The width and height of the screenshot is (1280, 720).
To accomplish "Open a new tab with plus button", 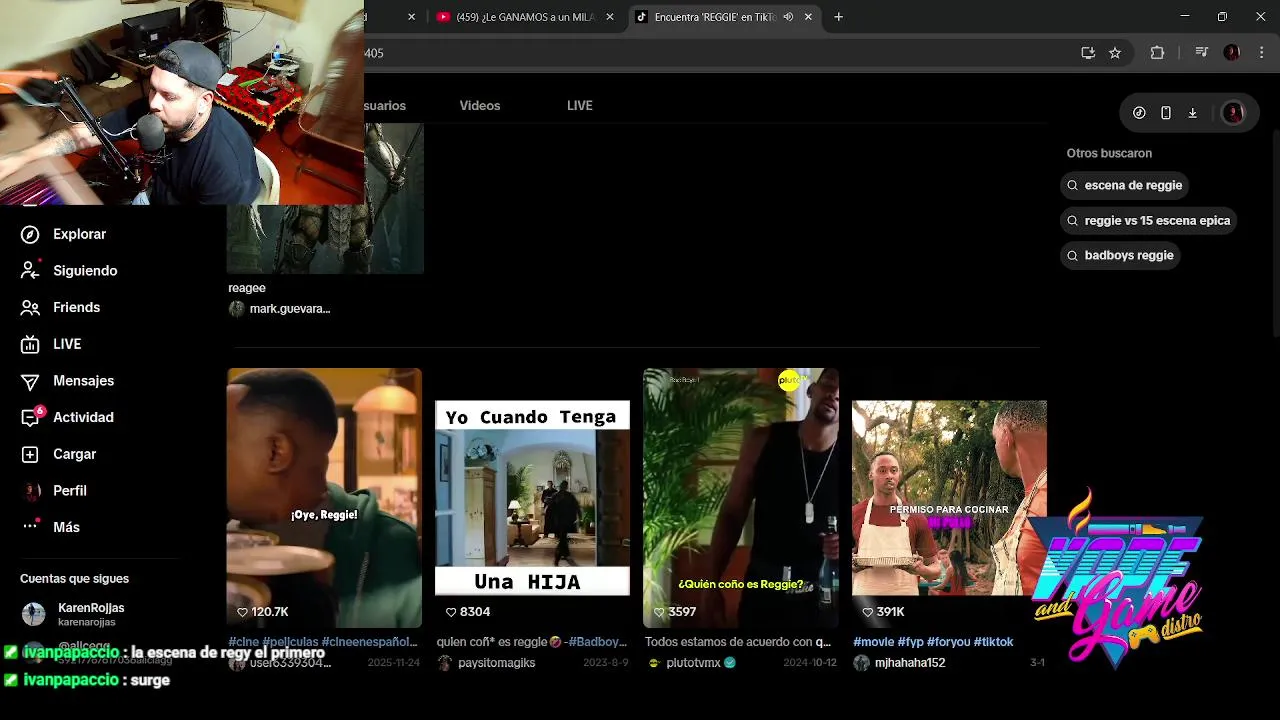I will 839,17.
